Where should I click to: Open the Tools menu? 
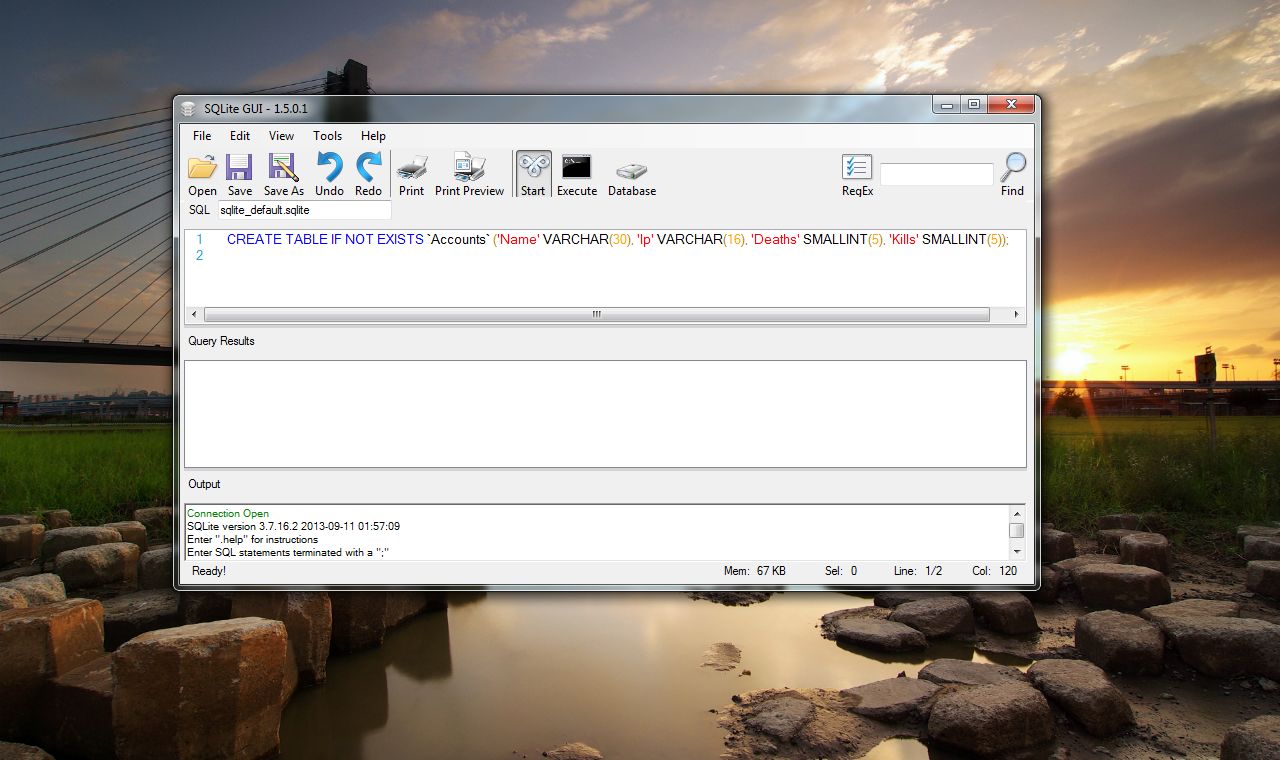click(327, 136)
